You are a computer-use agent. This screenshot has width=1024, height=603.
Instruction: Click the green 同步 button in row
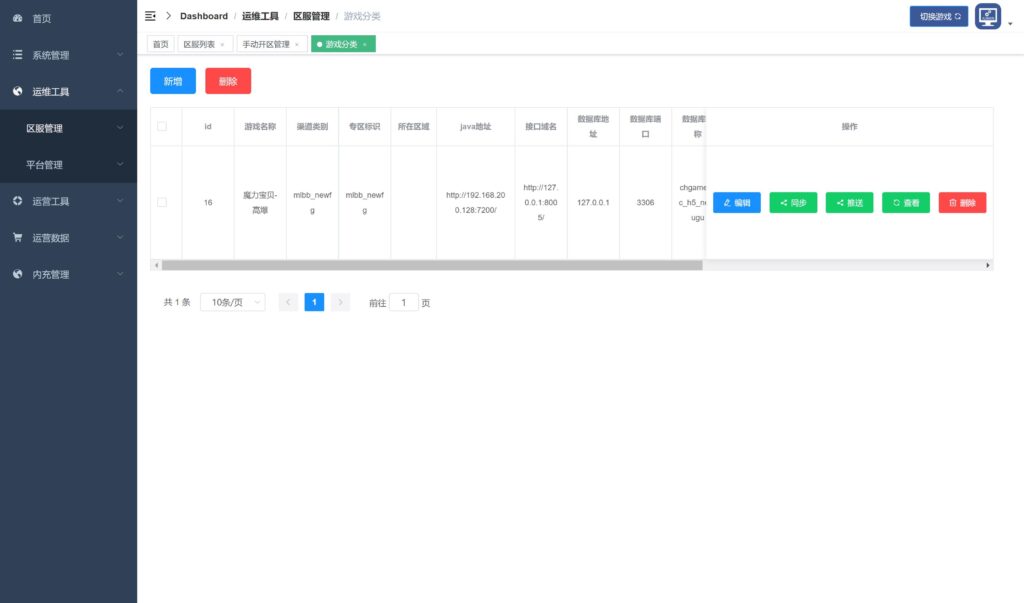793,202
